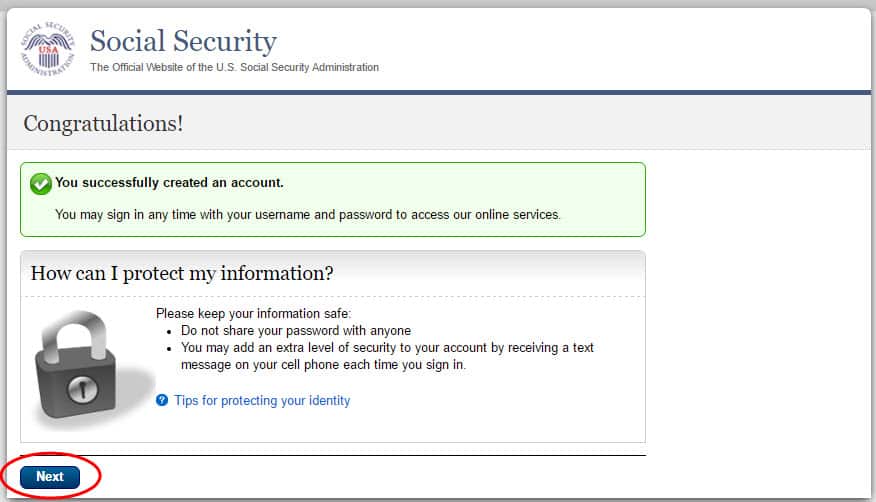Click the keyhole on the padlock
The width and height of the screenshot is (876, 502).
click(x=84, y=386)
